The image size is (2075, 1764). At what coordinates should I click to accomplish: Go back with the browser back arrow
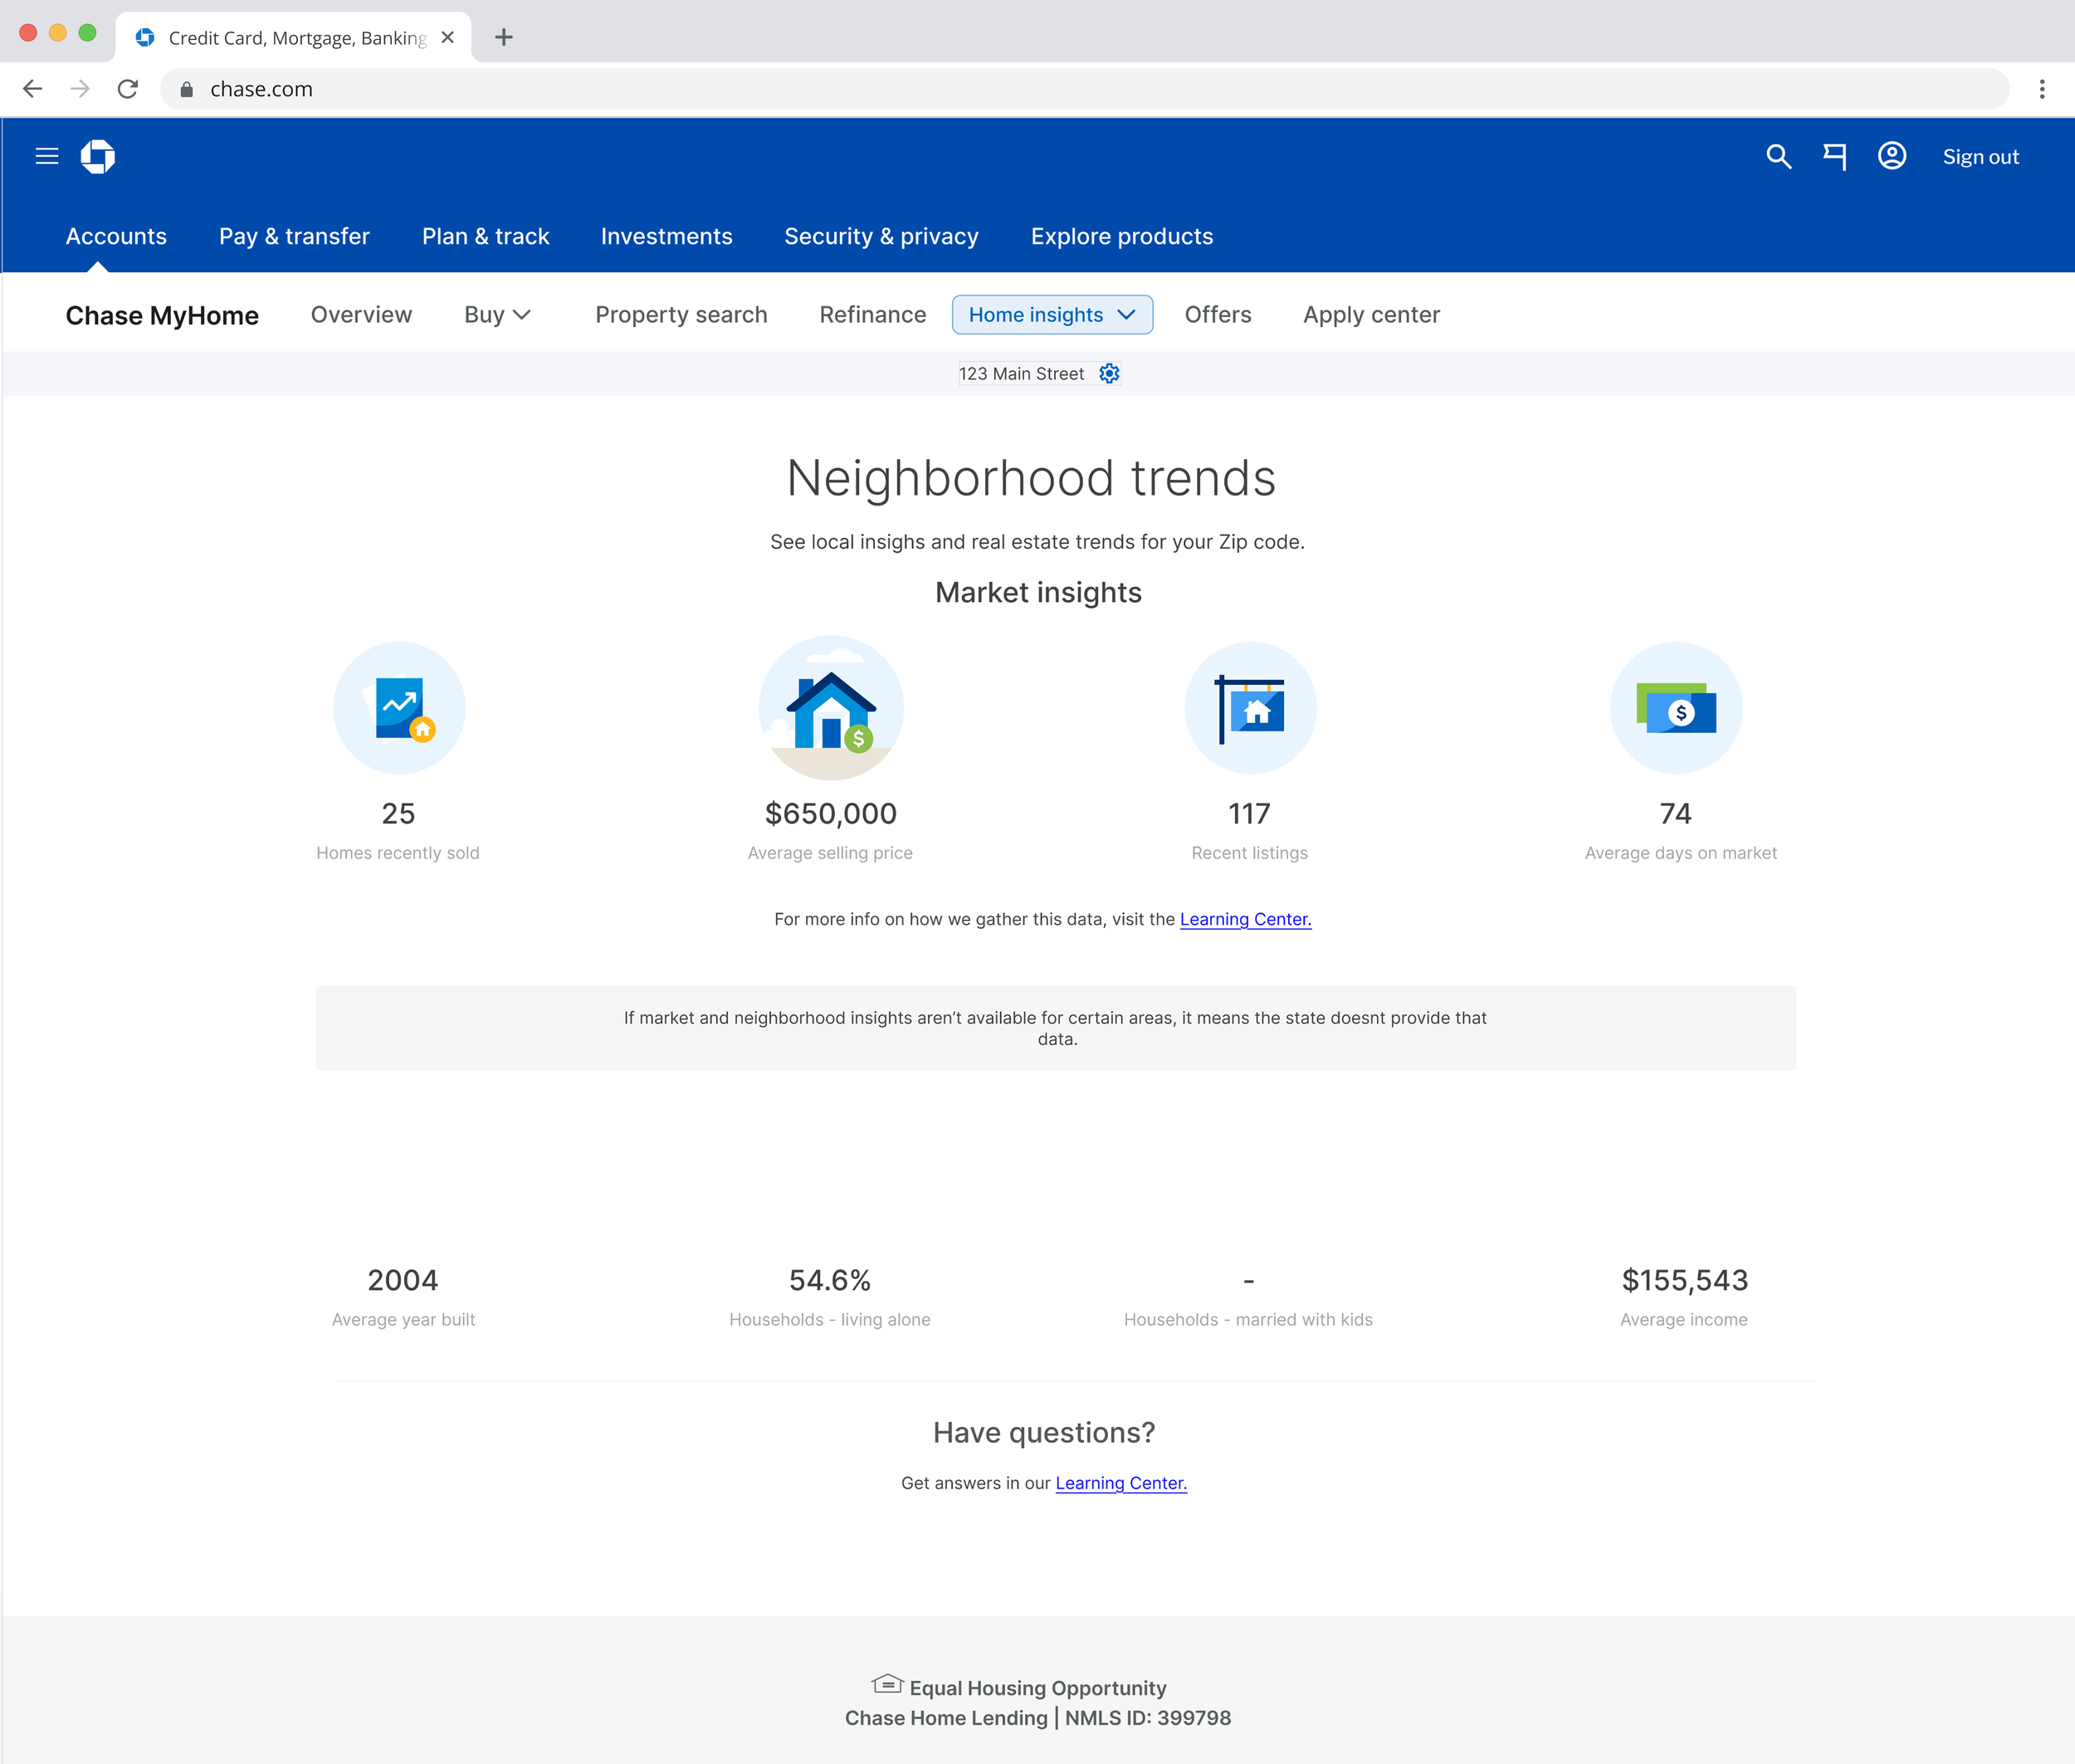tap(33, 89)
